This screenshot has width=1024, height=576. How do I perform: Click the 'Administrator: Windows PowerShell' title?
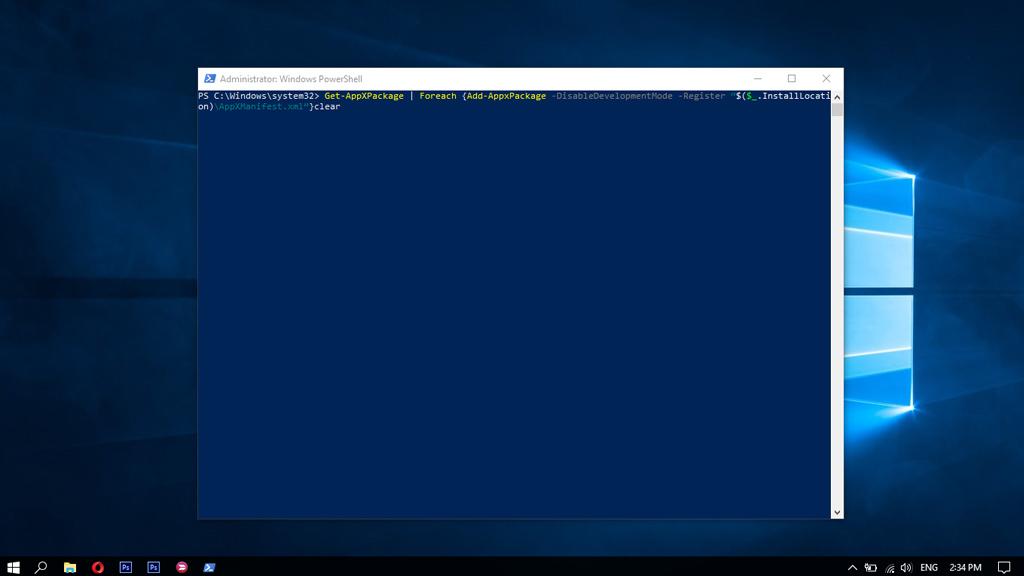(x=291, y=78)
